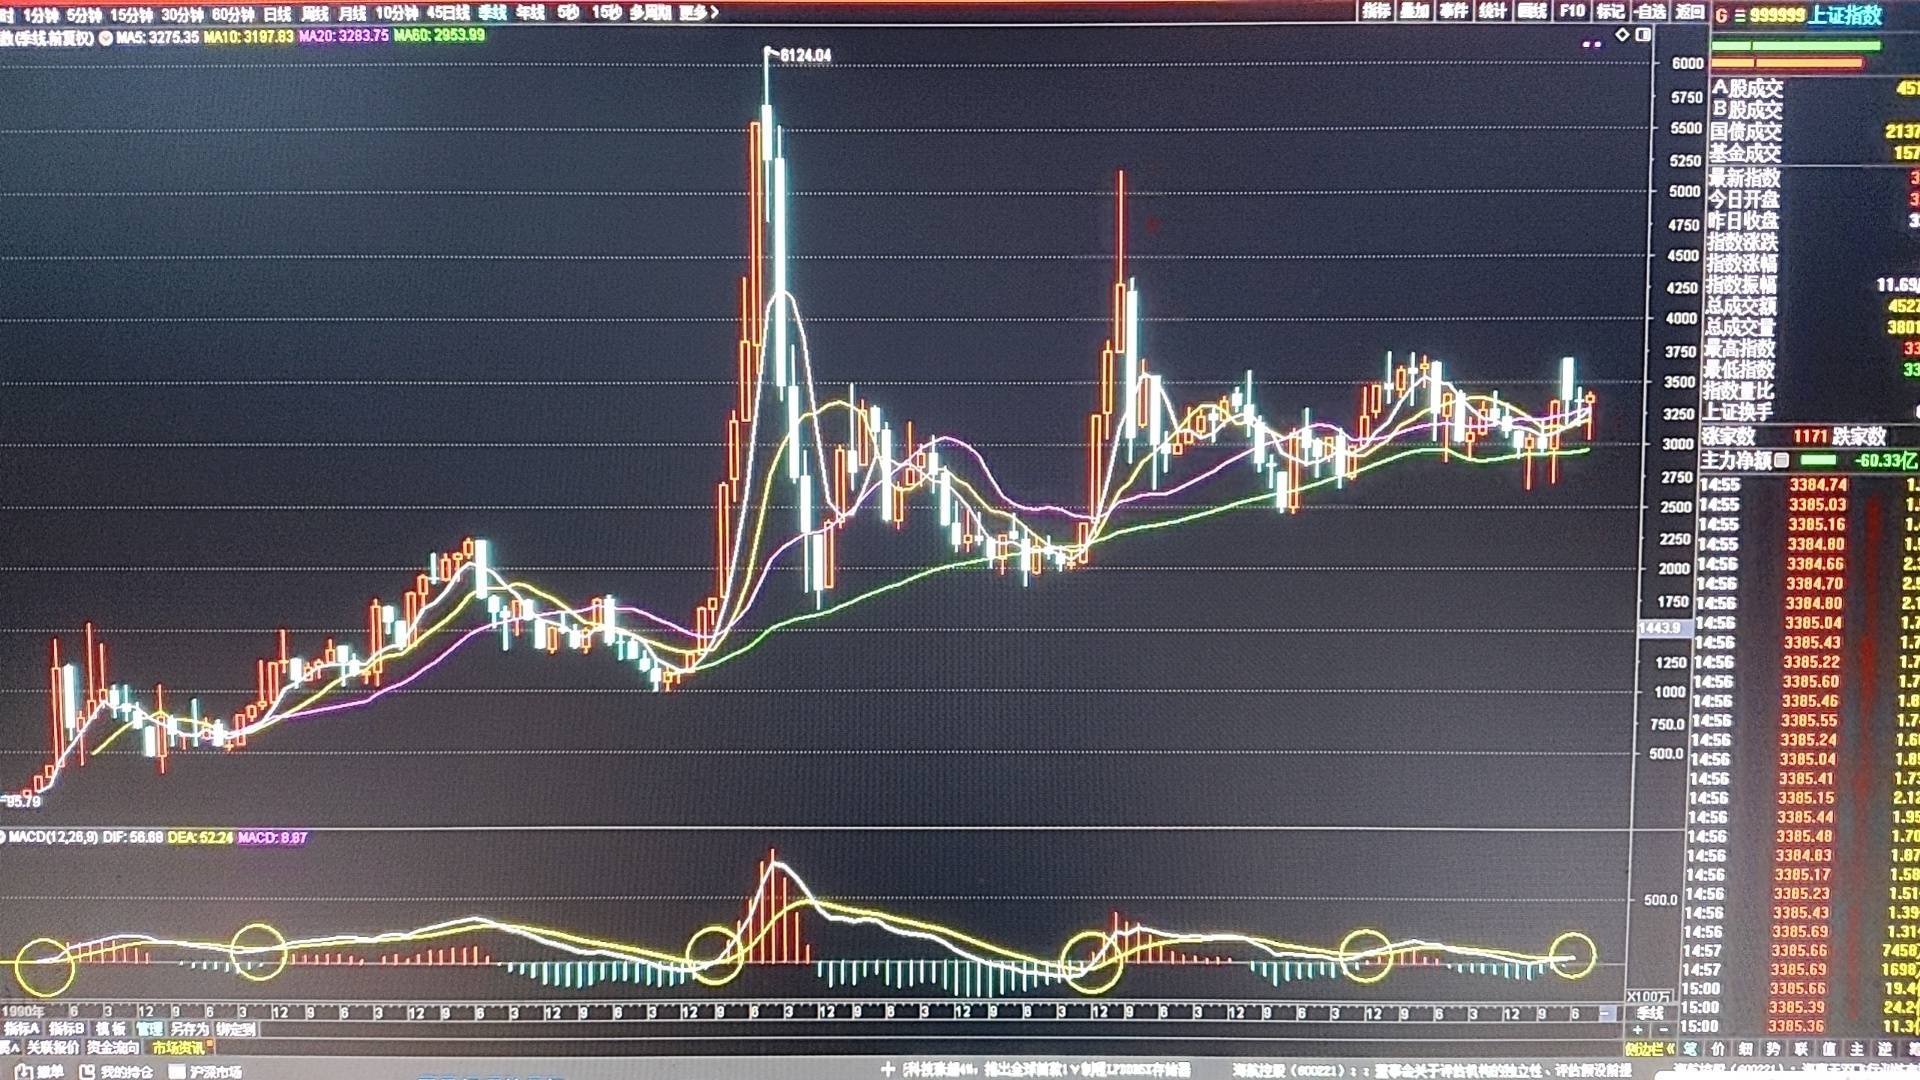This screenshot has width=1920, height=1080.
Task: Click the F10 company info button
Action: coord(1572,11)
